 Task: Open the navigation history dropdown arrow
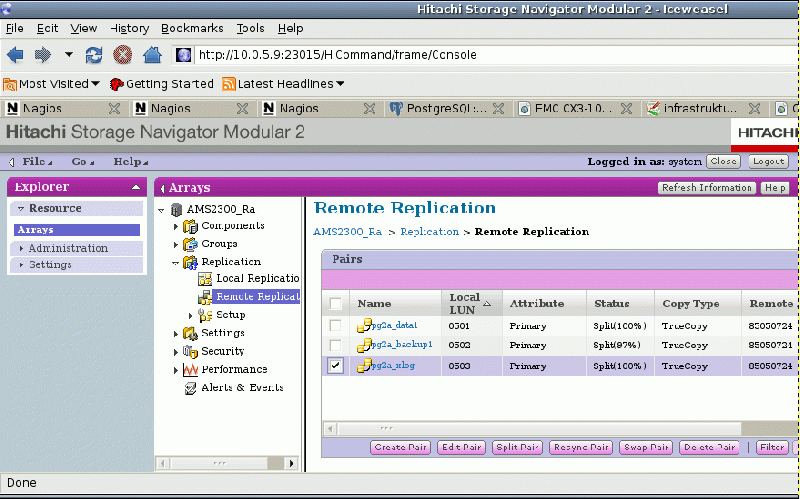click(x=68, y=55)
